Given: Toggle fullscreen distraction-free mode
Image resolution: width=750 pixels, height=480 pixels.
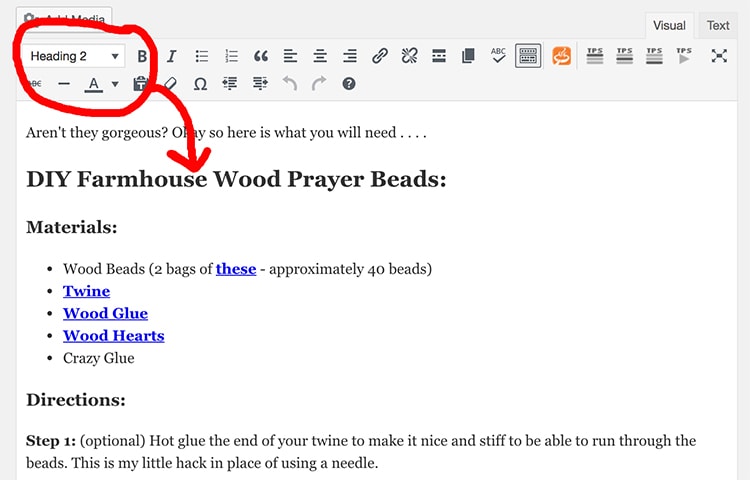Looking at the screenshot, I should click(x=719, y=56).
